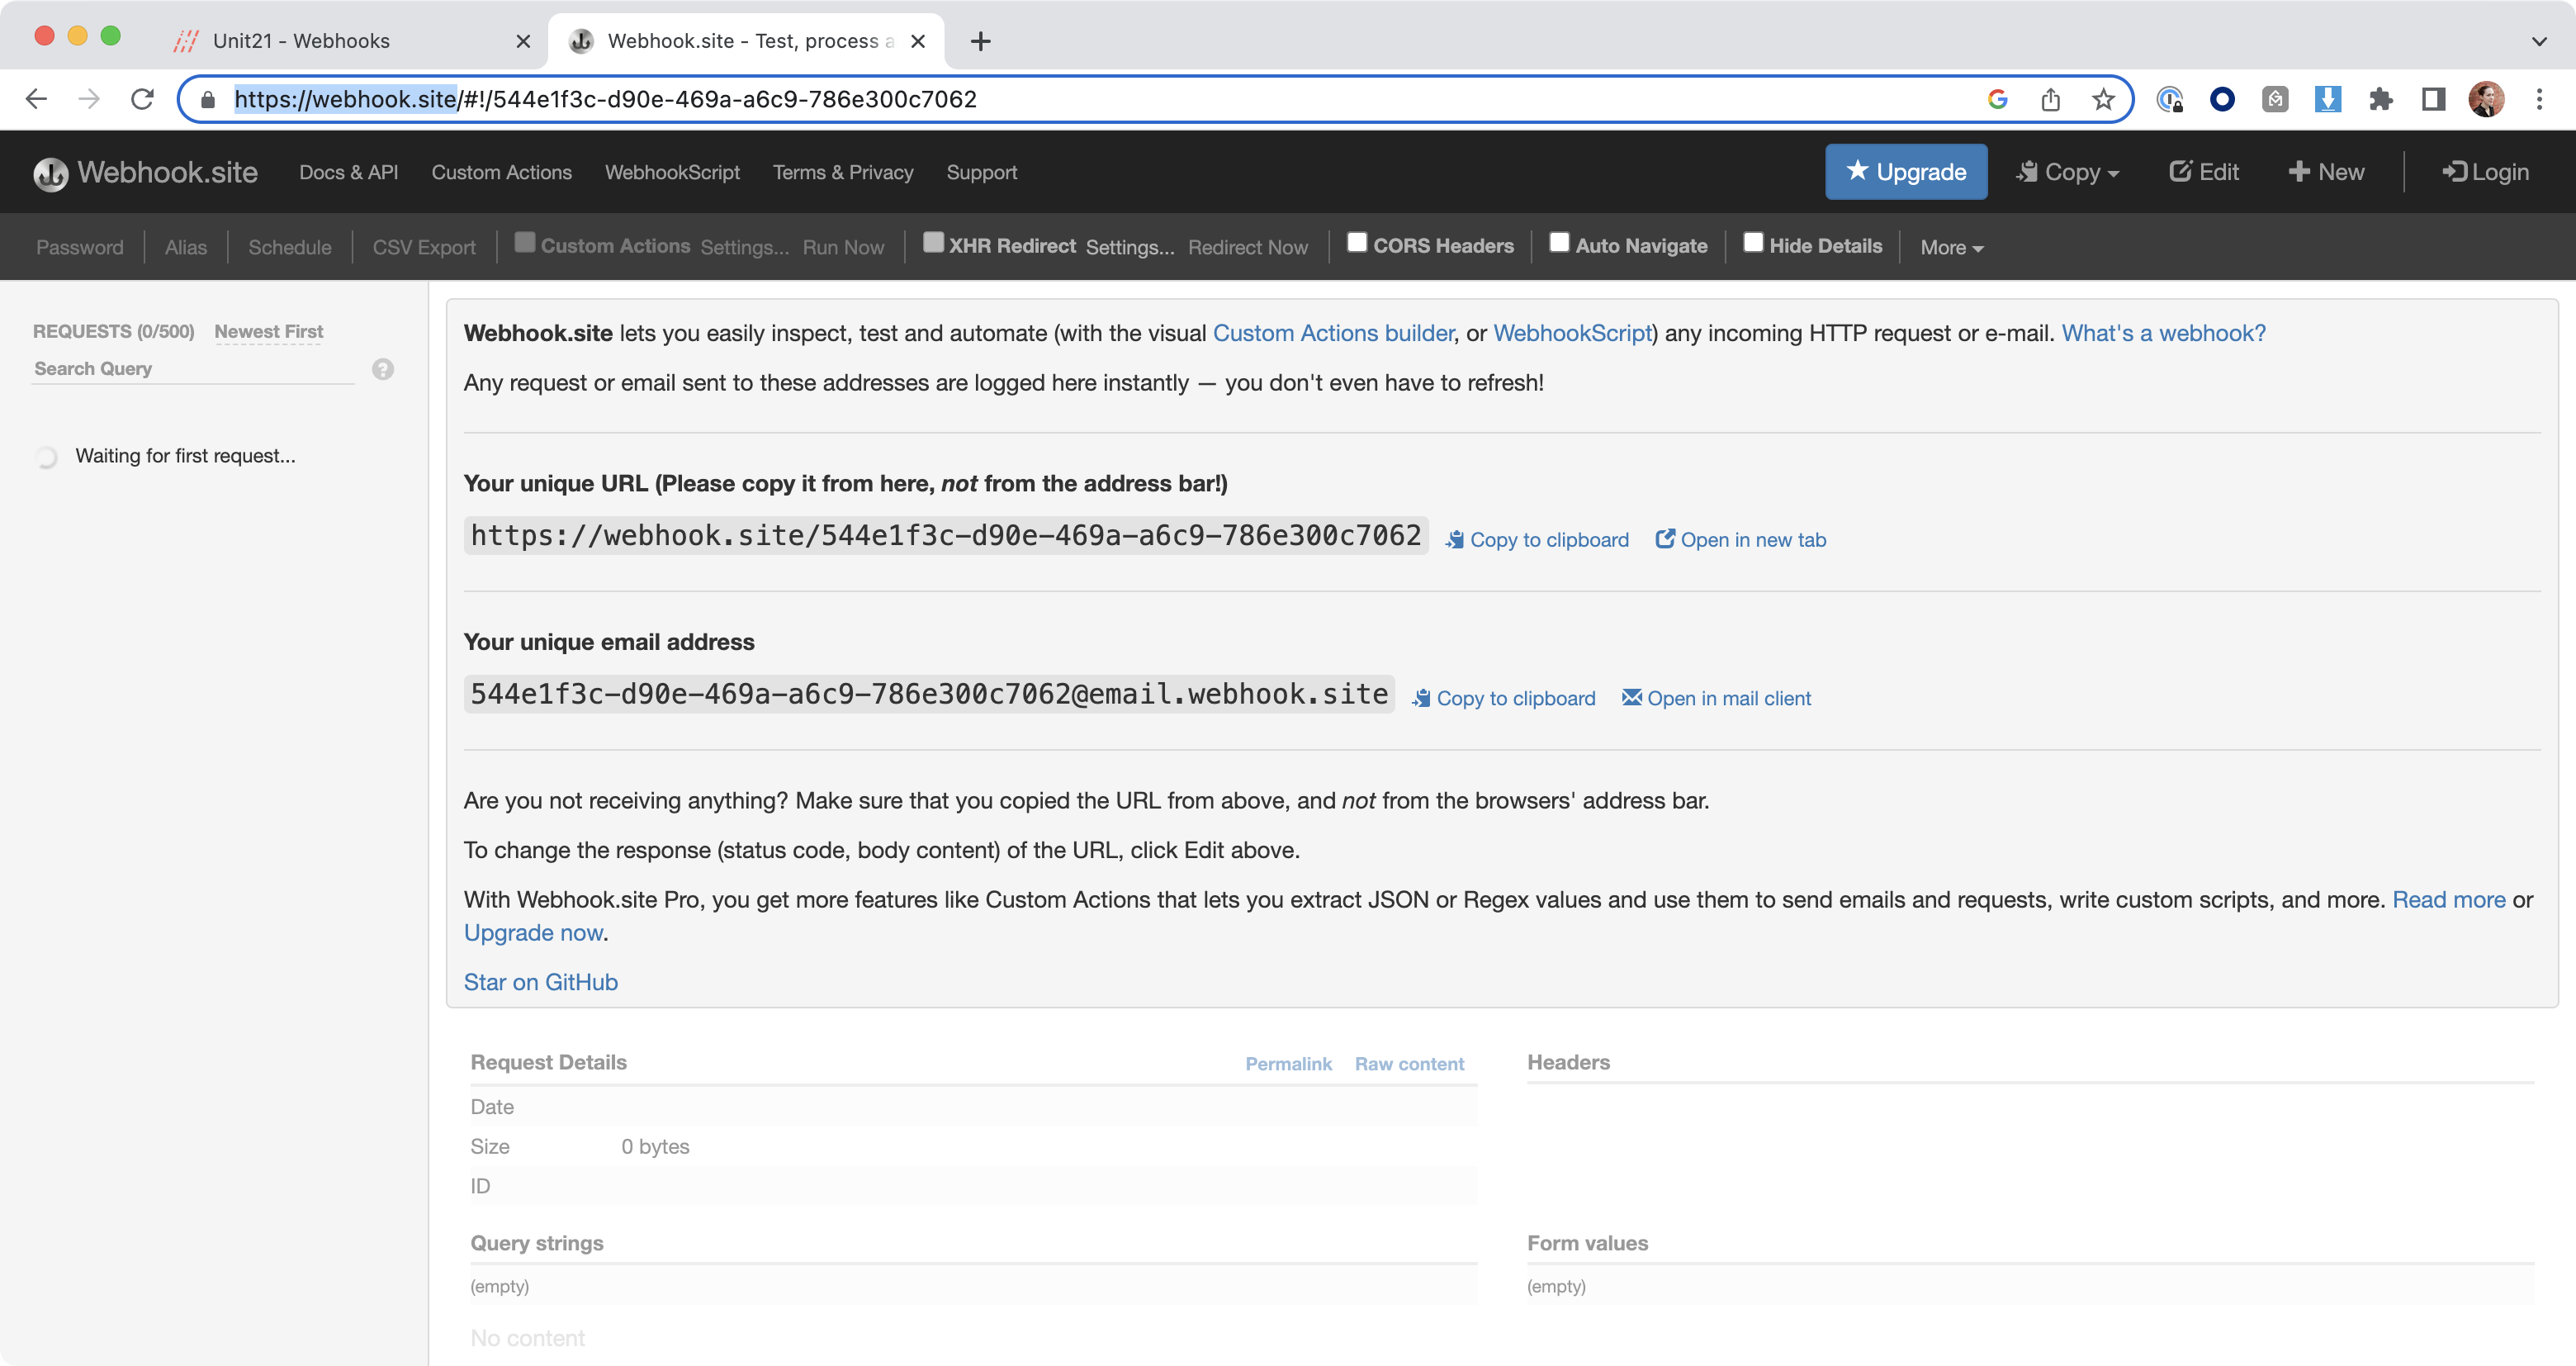Click the search query help icon
This screenshot has height=1366, width=2576.
pyautogui.click(x=382, y=369)
